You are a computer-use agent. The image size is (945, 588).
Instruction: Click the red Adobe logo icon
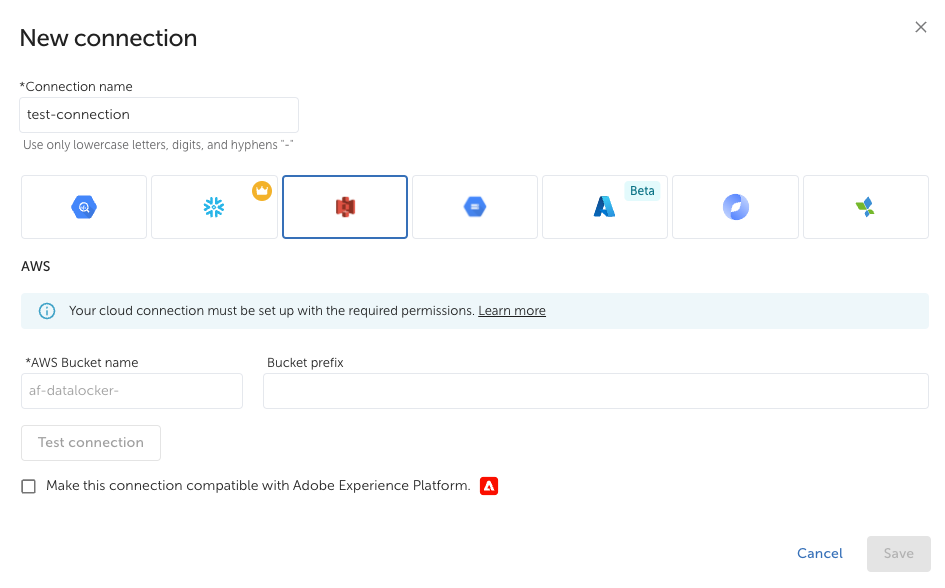pos(489,486)
